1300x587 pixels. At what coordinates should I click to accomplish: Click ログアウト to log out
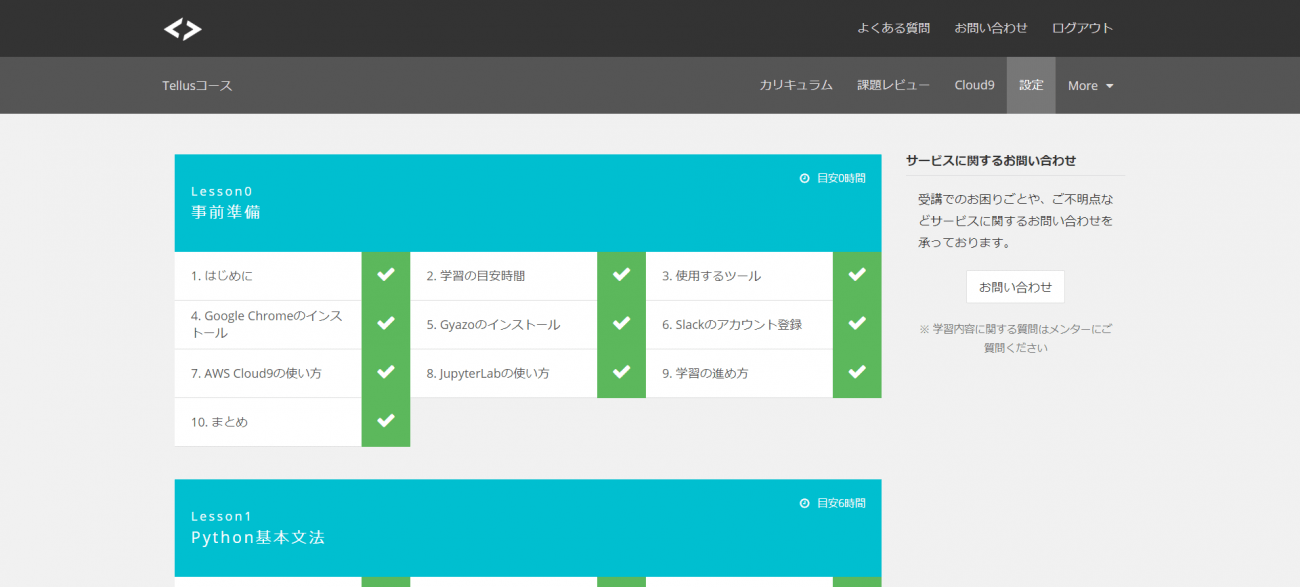coord(1082,28)
